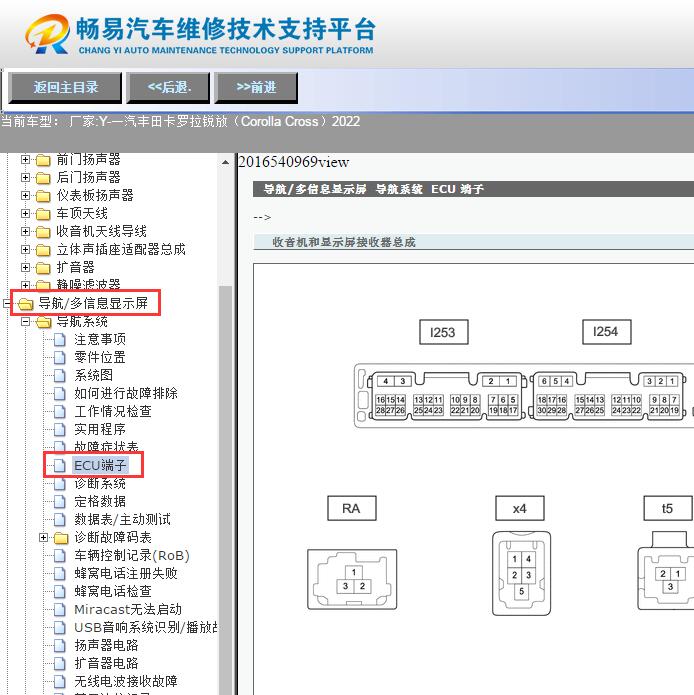694x695 pixels.
Task: Open the 蜂窝电话注册失败 page
Action: (126, 574)
